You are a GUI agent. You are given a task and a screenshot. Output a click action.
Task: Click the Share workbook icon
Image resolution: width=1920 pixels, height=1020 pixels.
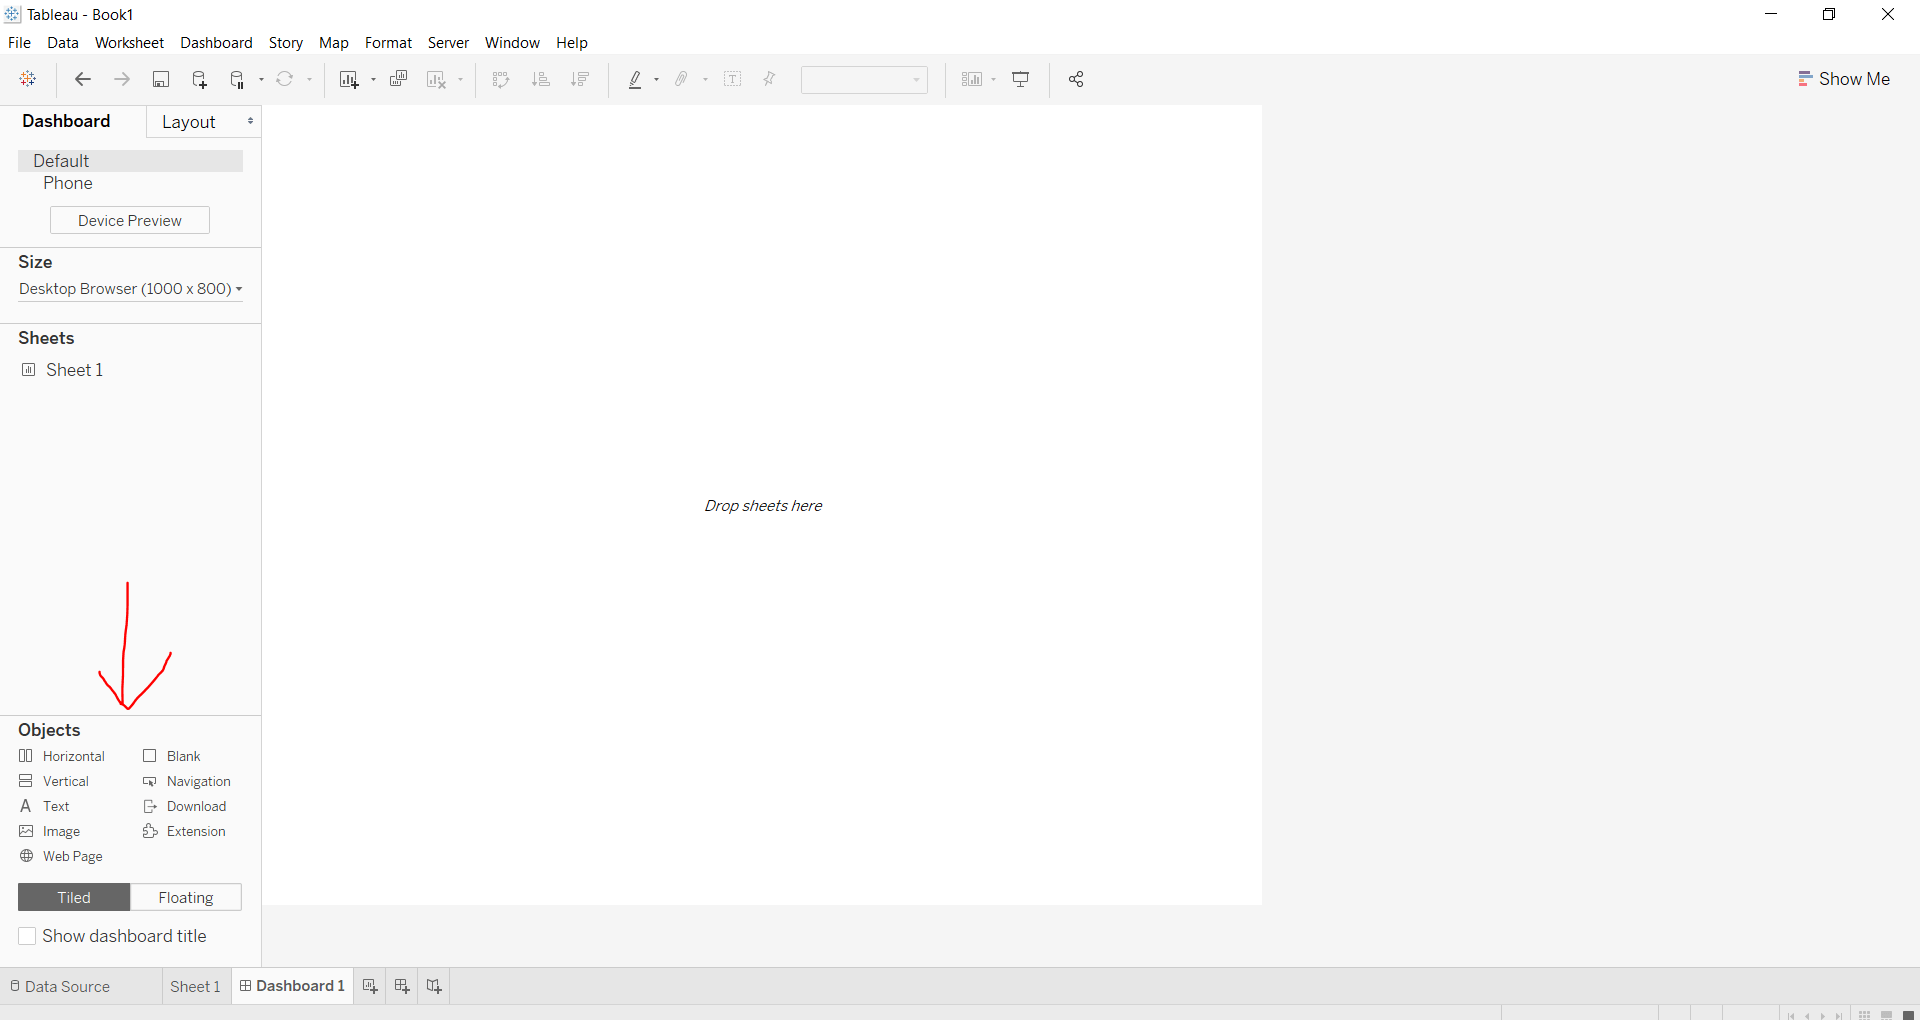click(x=1076, y=79)
